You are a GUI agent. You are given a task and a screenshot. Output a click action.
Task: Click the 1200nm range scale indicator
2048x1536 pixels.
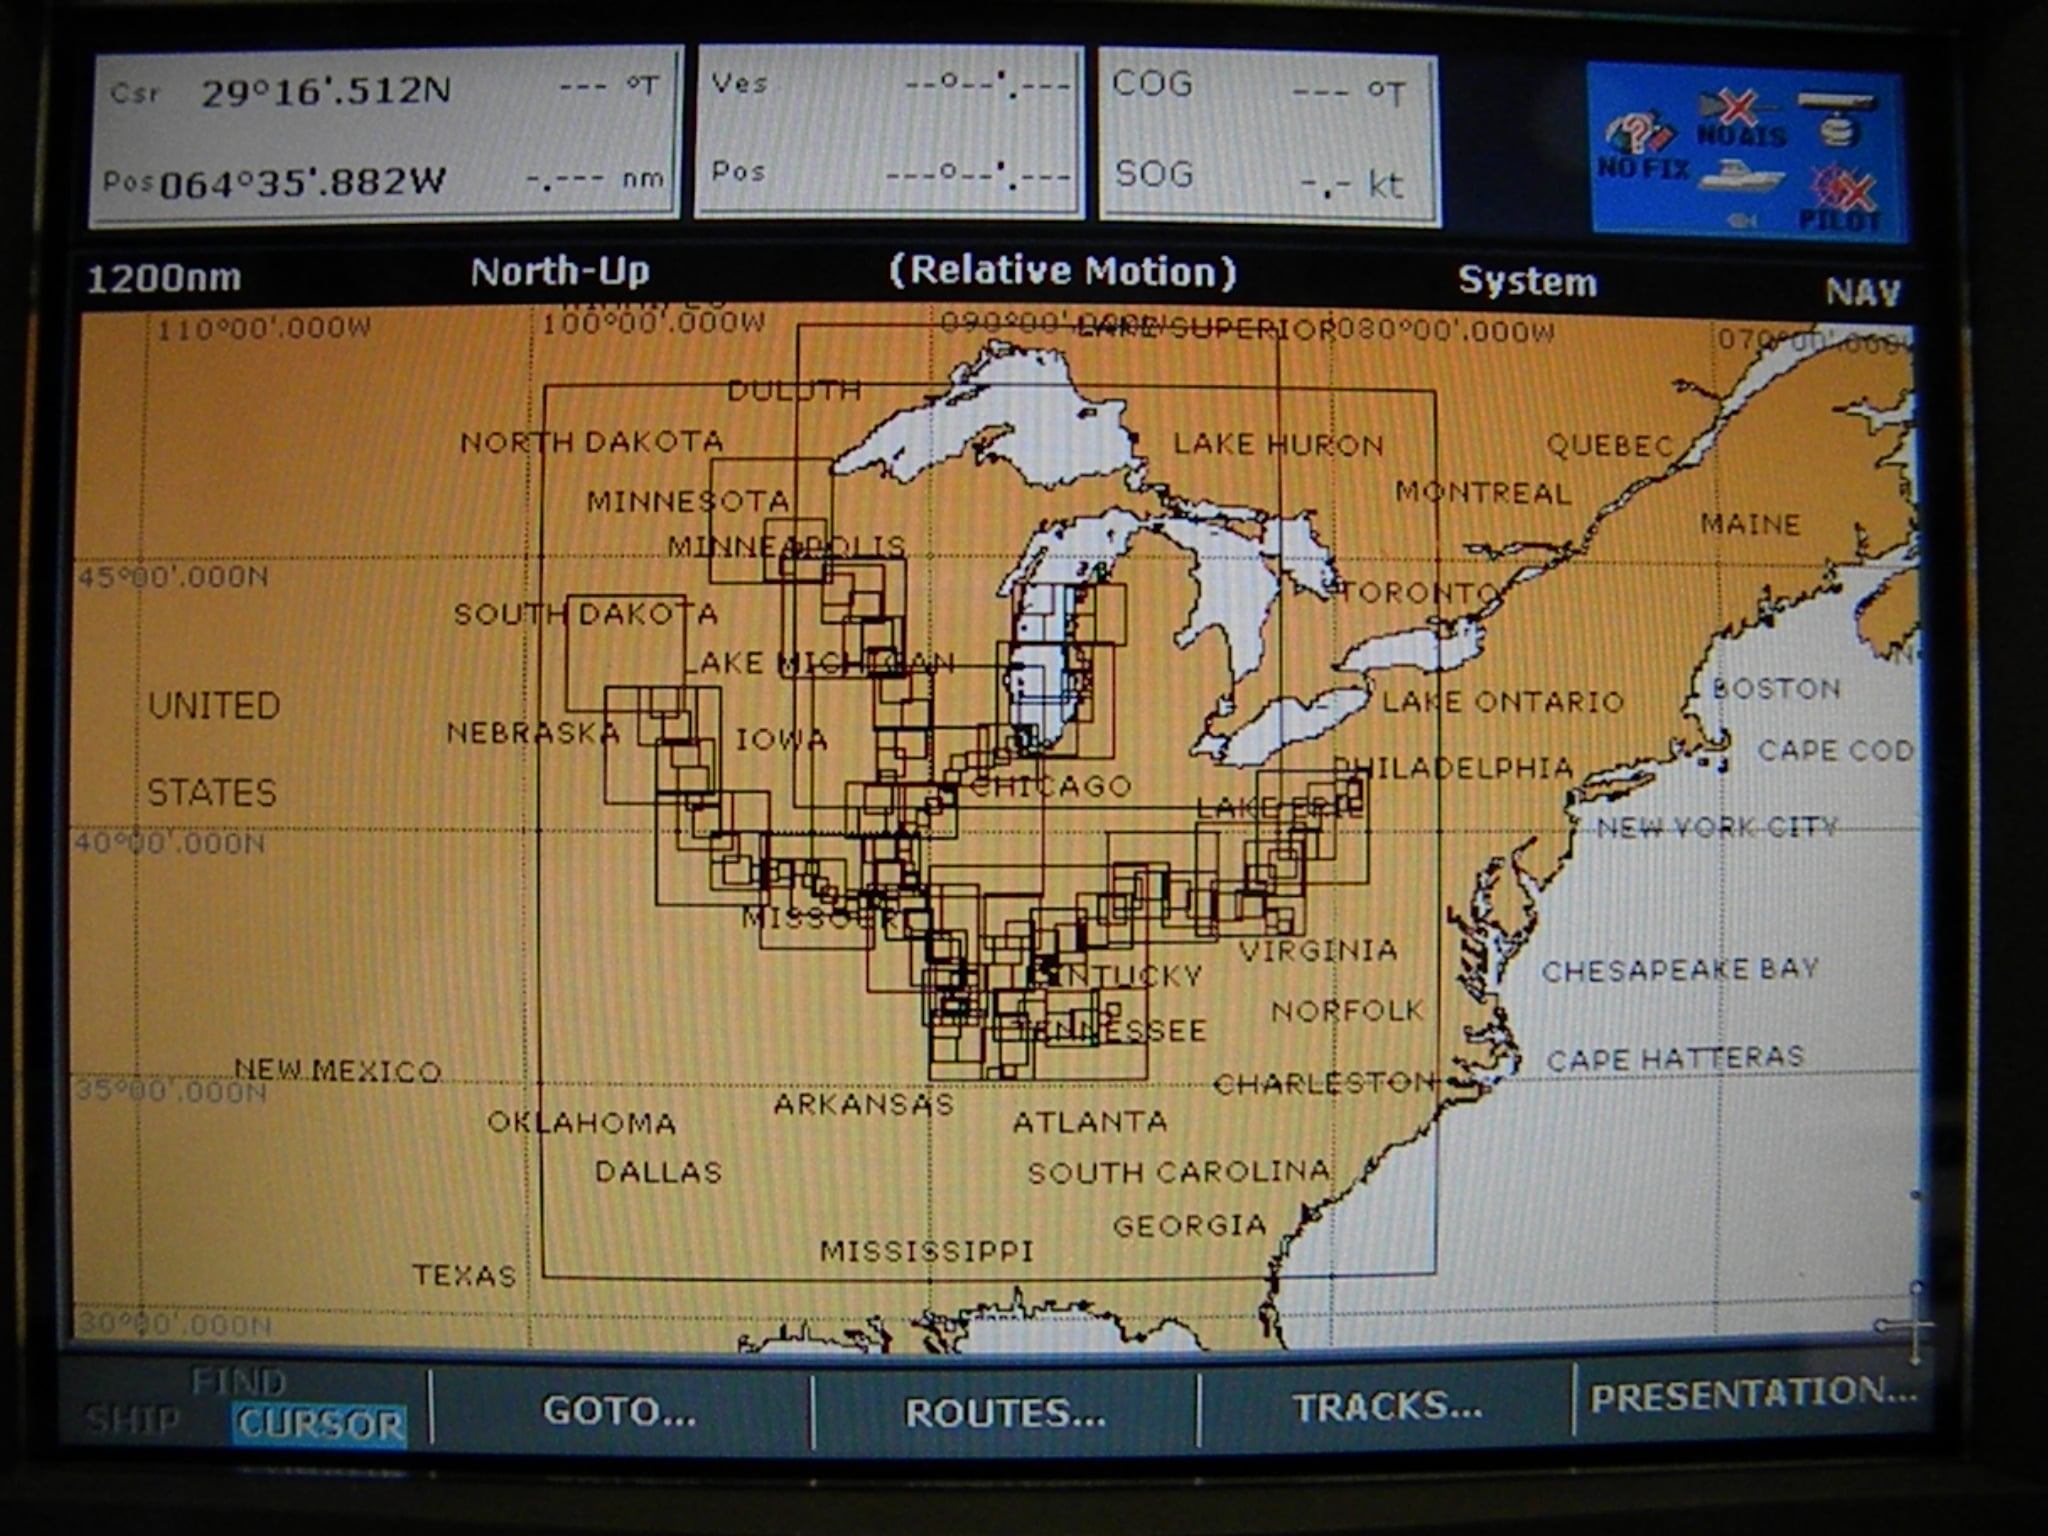coord(164,278)
